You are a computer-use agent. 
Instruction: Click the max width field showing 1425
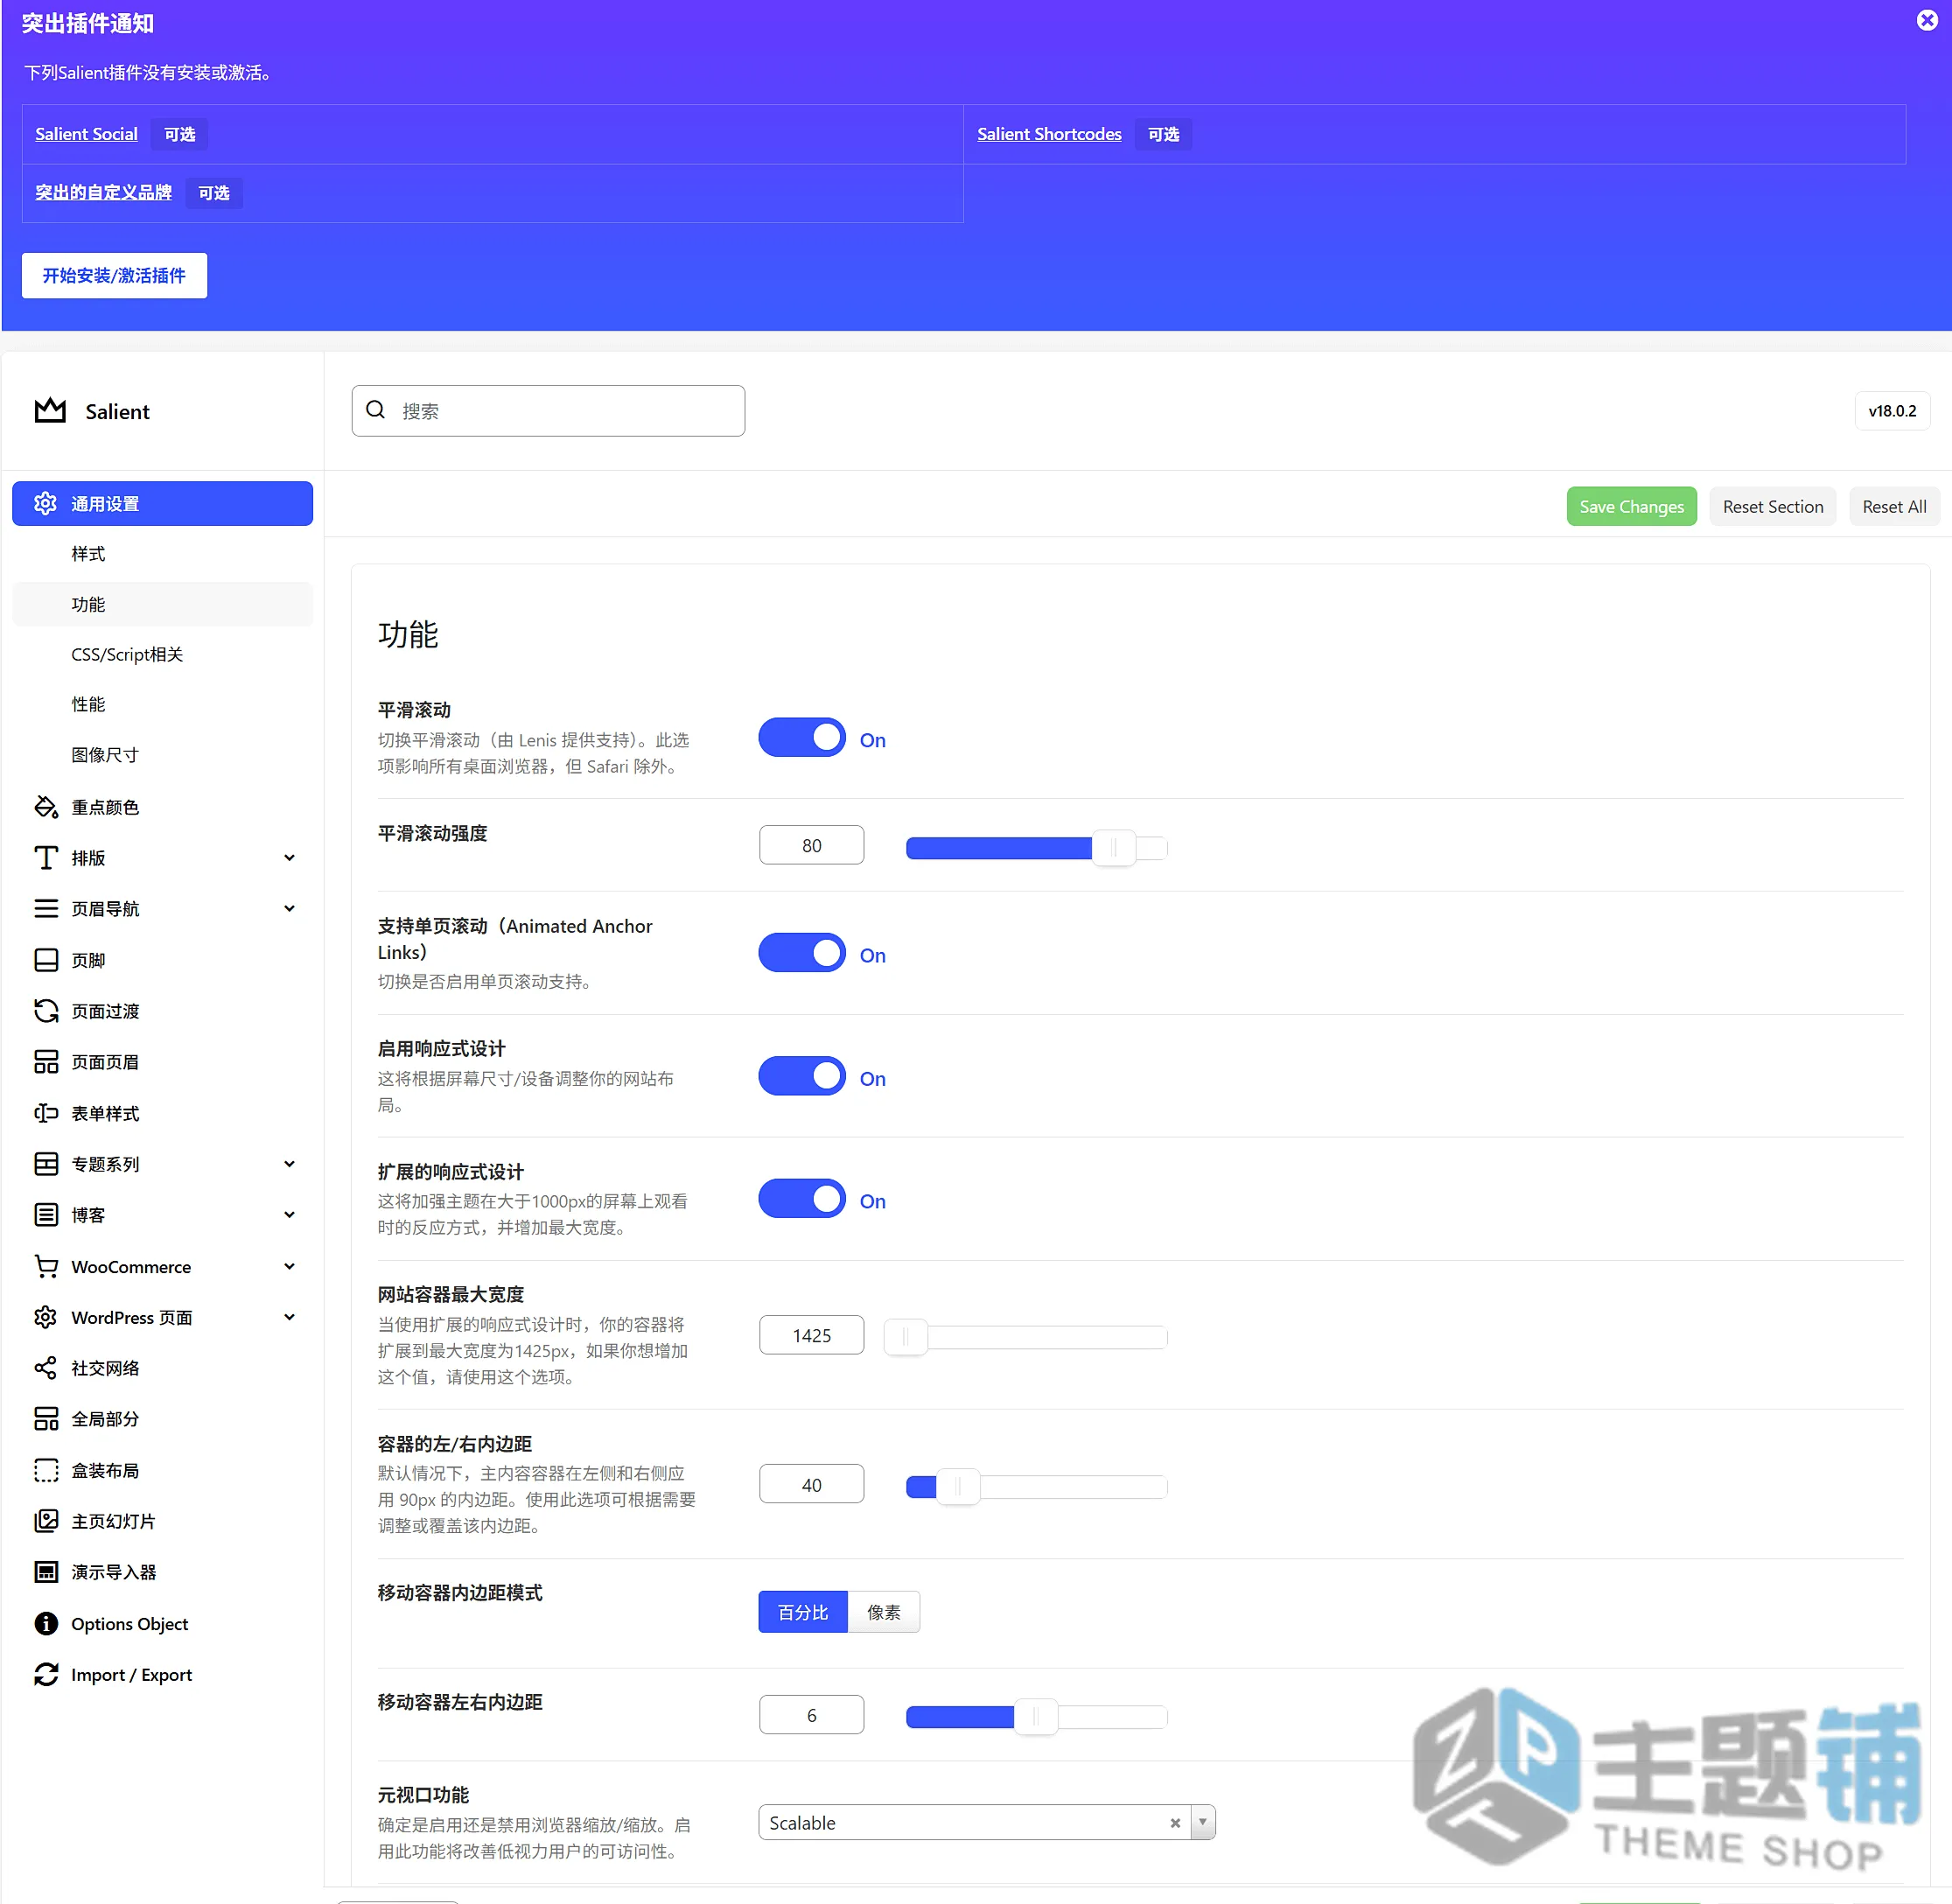click(811, 1335)
